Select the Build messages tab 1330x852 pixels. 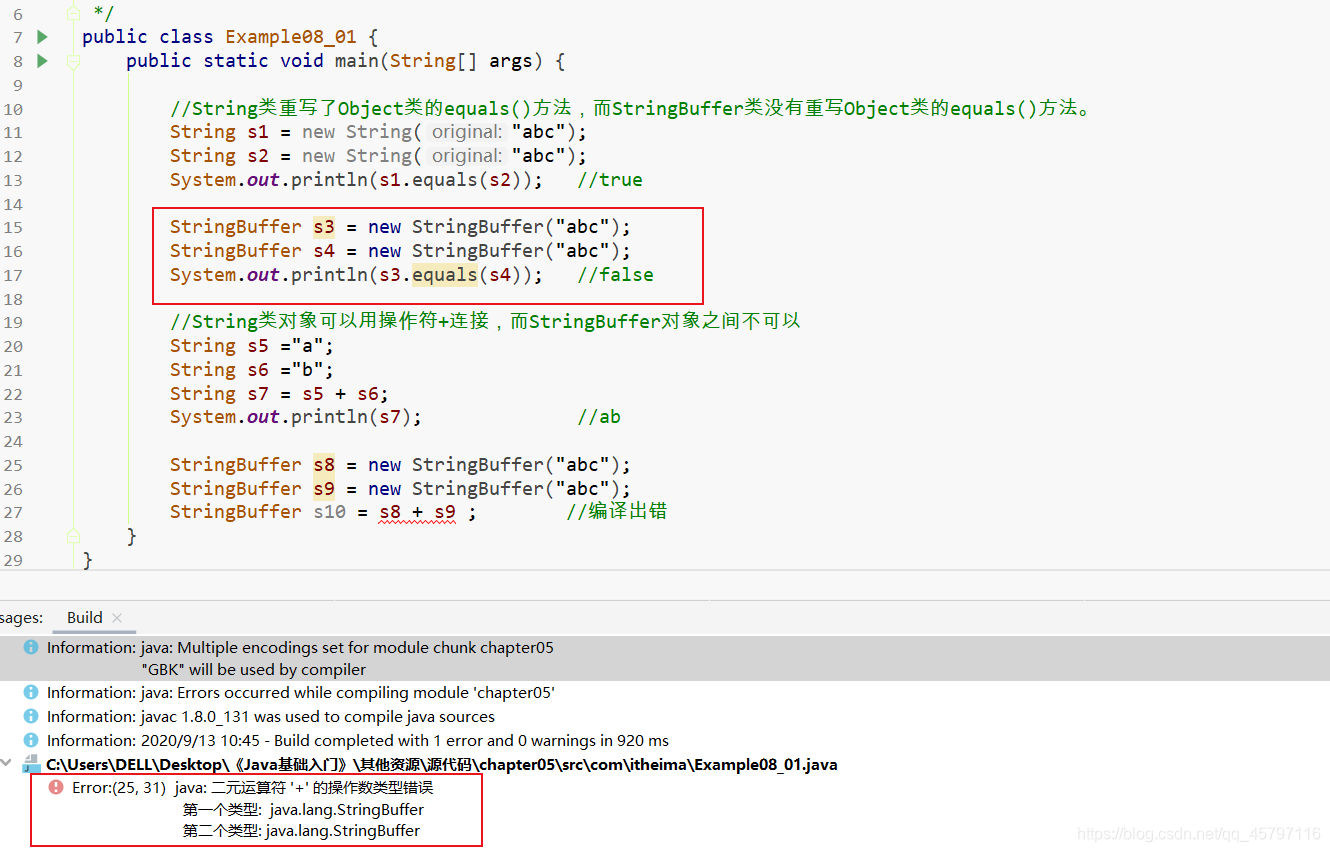click(x=85, y=618)
